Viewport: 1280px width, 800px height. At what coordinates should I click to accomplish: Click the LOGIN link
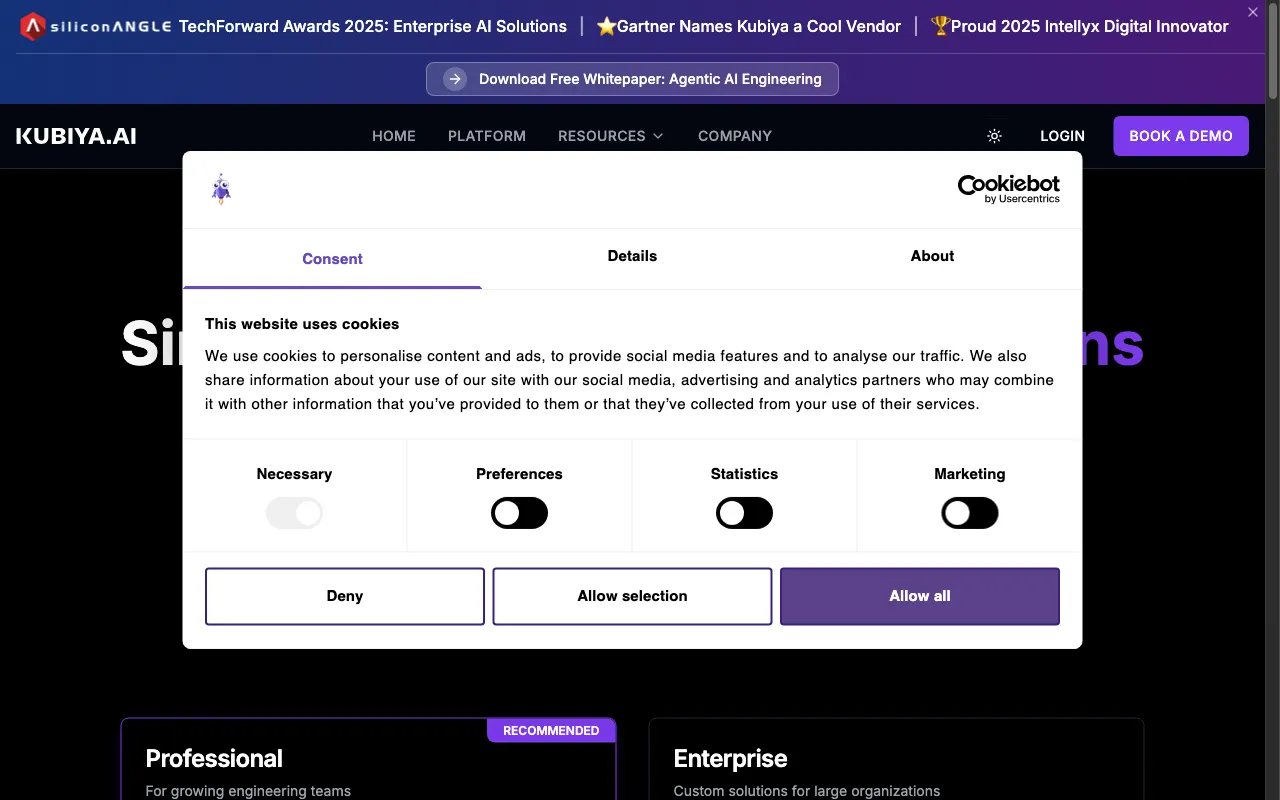(1062, 136)
